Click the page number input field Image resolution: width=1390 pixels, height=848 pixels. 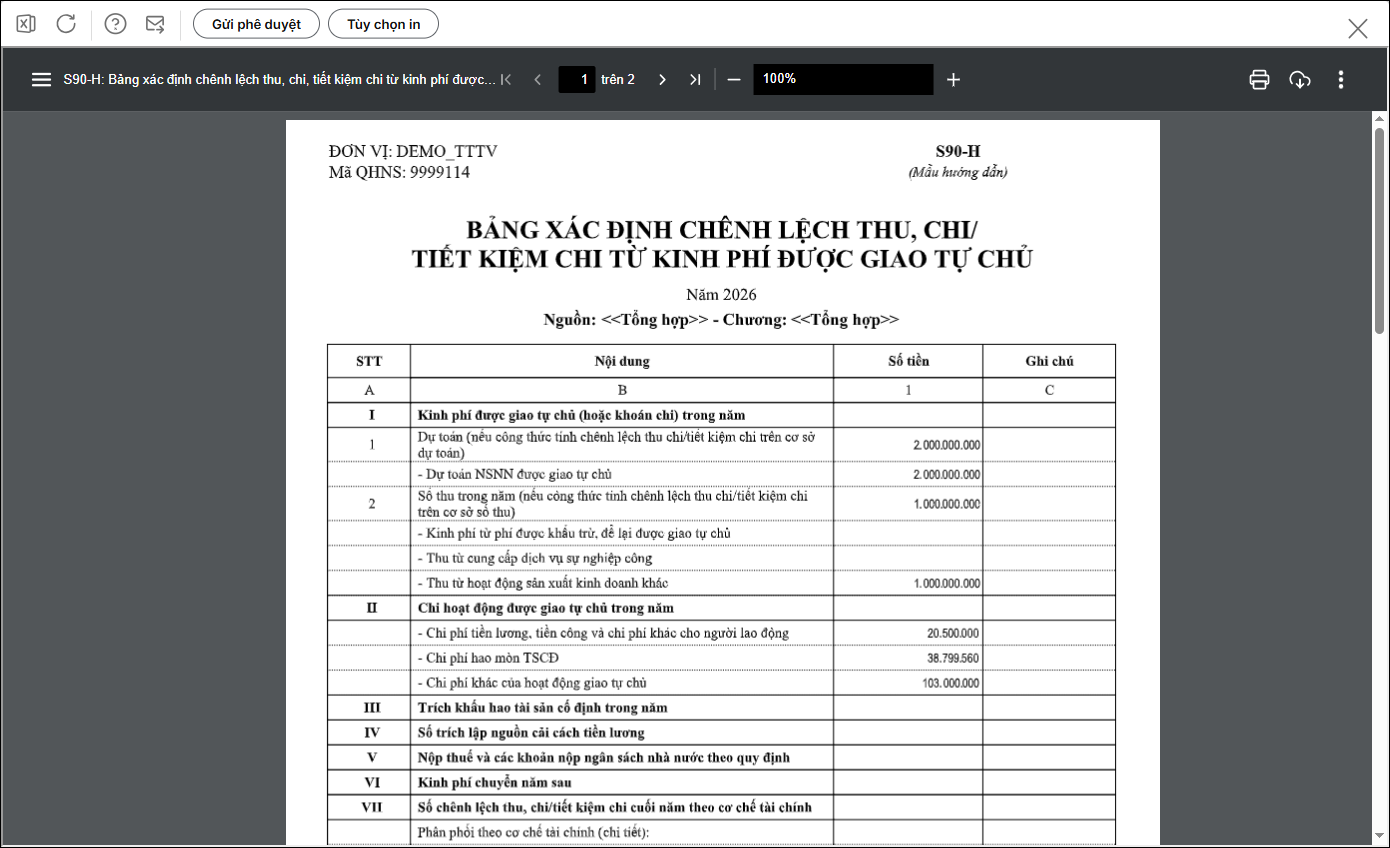[577, 80]
